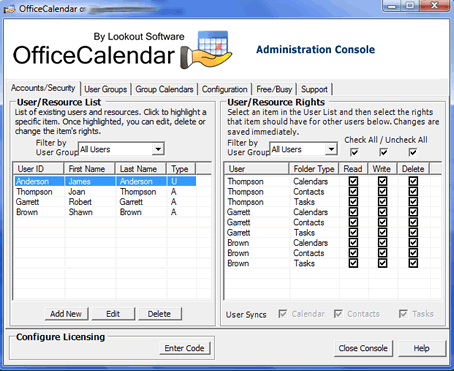This screenshot has height=371, width=454.
Task: Toggle Check All for Delete column
Action: pos(413,152)
